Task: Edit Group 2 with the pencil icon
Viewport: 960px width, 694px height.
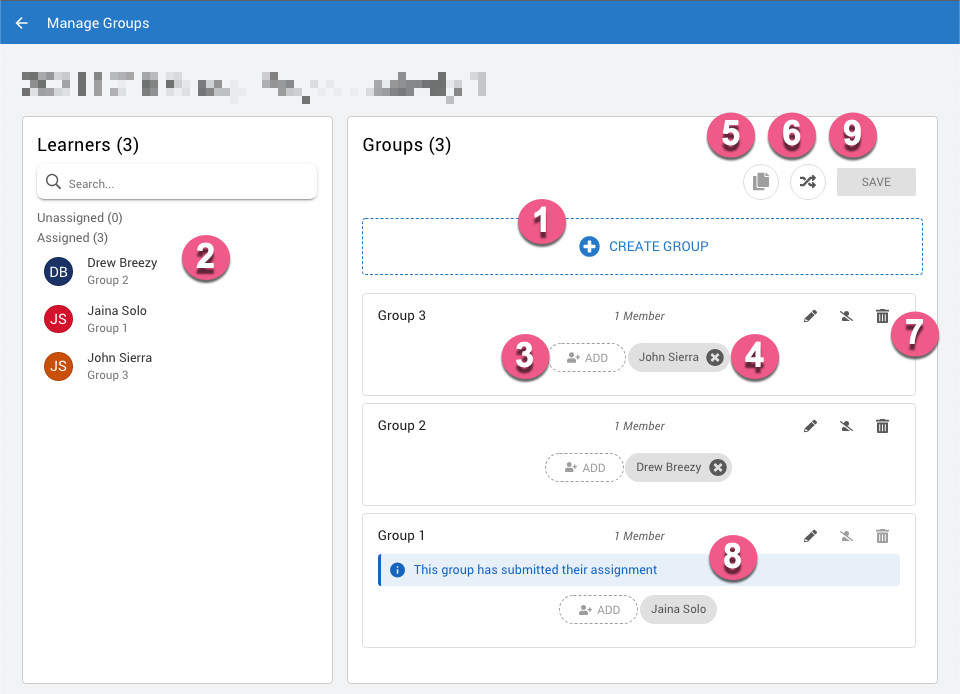Action: tap(811, 426)
